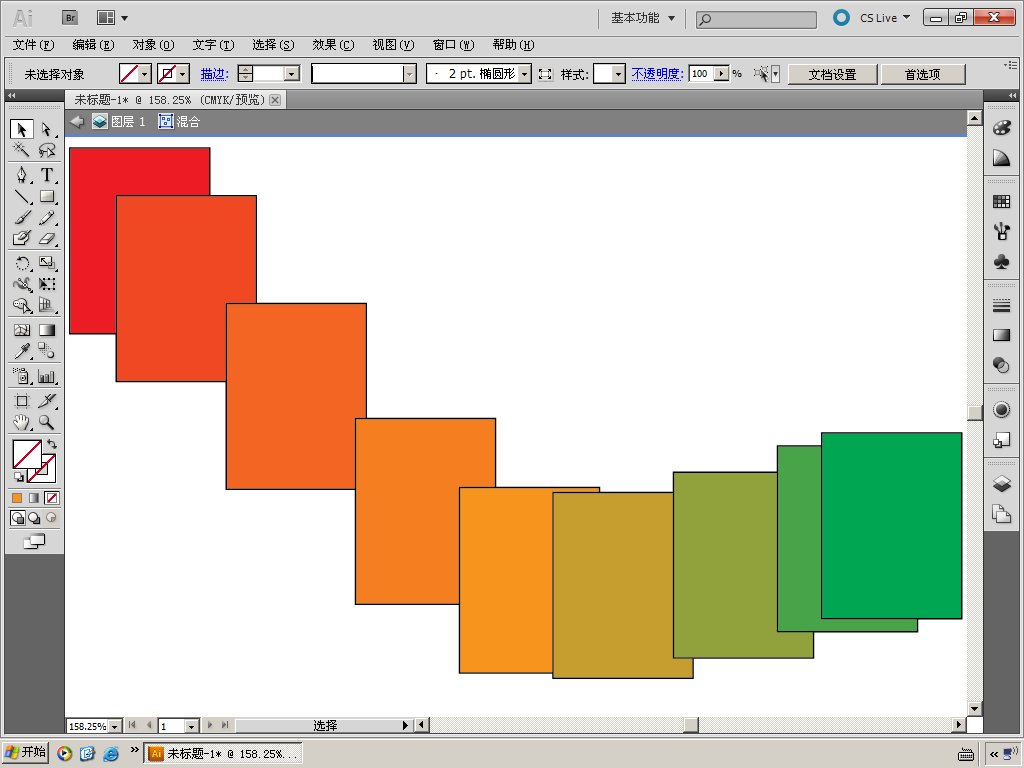The width and height of the screenshot is (1024, 768).
Task: Select the Line Segment tool
Action: 22,196
